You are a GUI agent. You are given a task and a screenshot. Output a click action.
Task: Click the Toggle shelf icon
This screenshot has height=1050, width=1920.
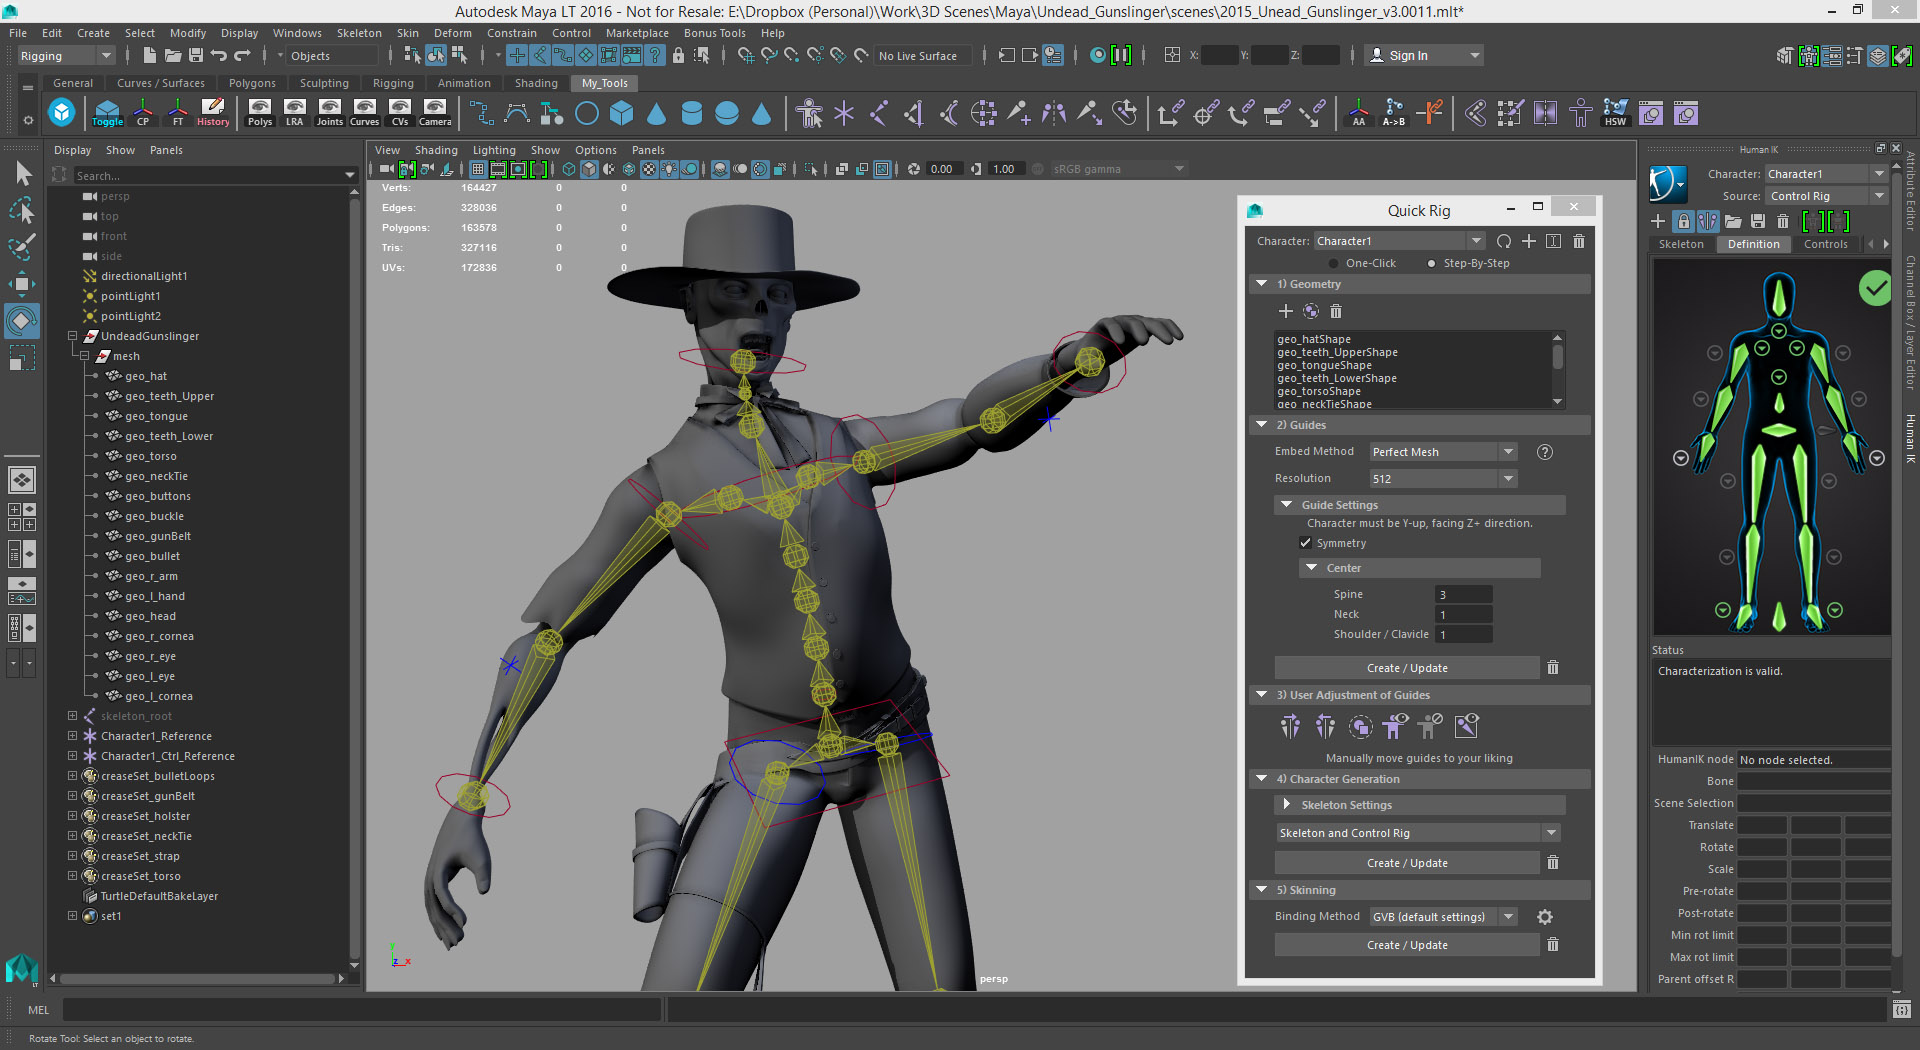pyautogui.click(x=107, y=112)
